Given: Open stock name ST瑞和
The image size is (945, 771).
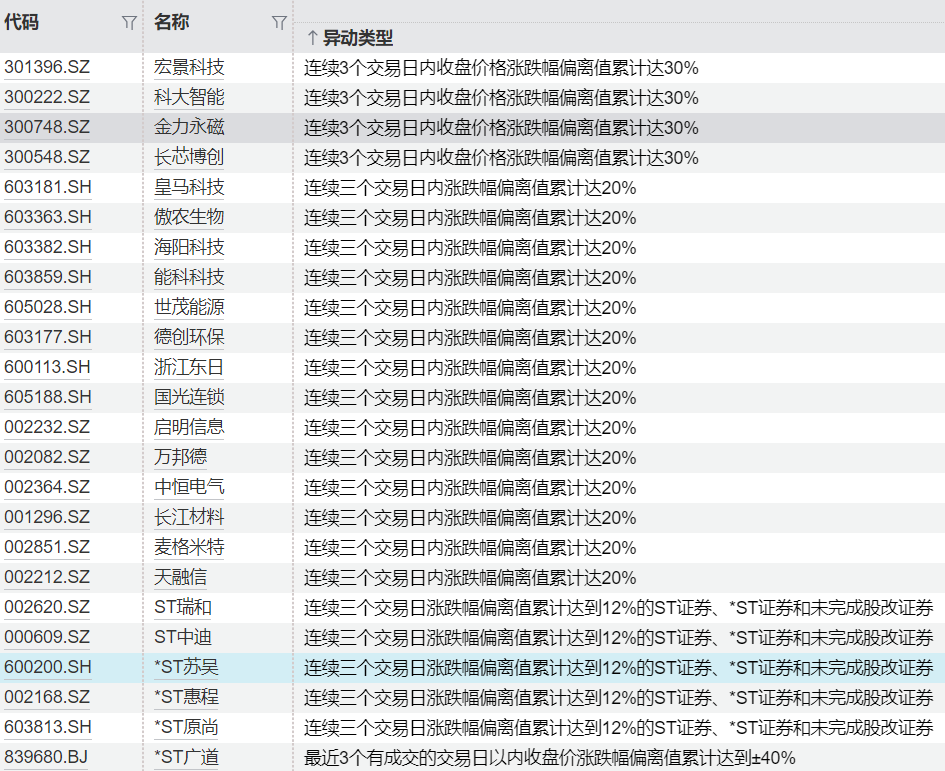Looking at the screenshot, I should pos(183,607).
